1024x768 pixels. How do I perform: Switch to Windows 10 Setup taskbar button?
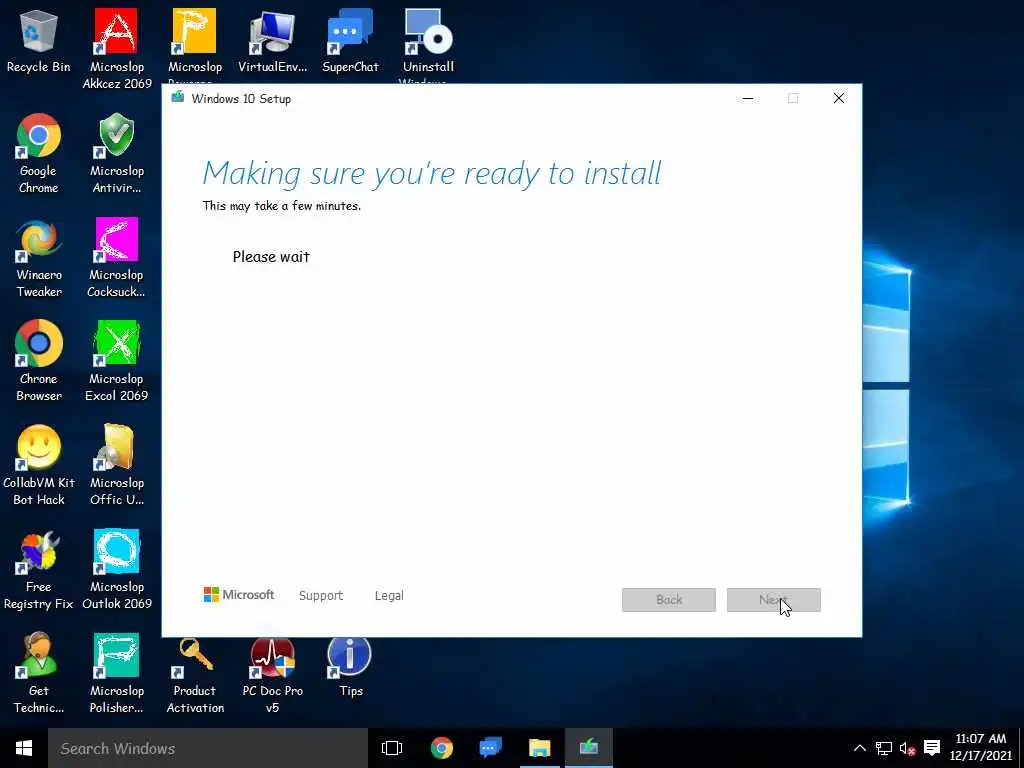pos(588,748)
